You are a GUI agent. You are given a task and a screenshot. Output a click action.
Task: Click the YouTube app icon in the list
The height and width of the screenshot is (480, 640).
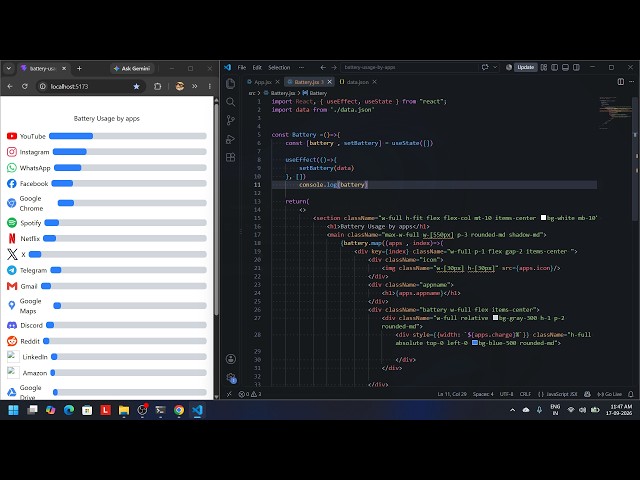click(x=12, y=136)
